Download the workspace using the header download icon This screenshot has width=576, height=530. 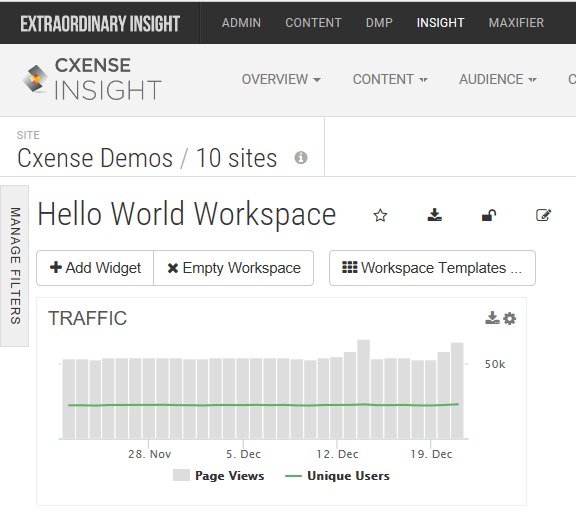click(x=435, y=215)
